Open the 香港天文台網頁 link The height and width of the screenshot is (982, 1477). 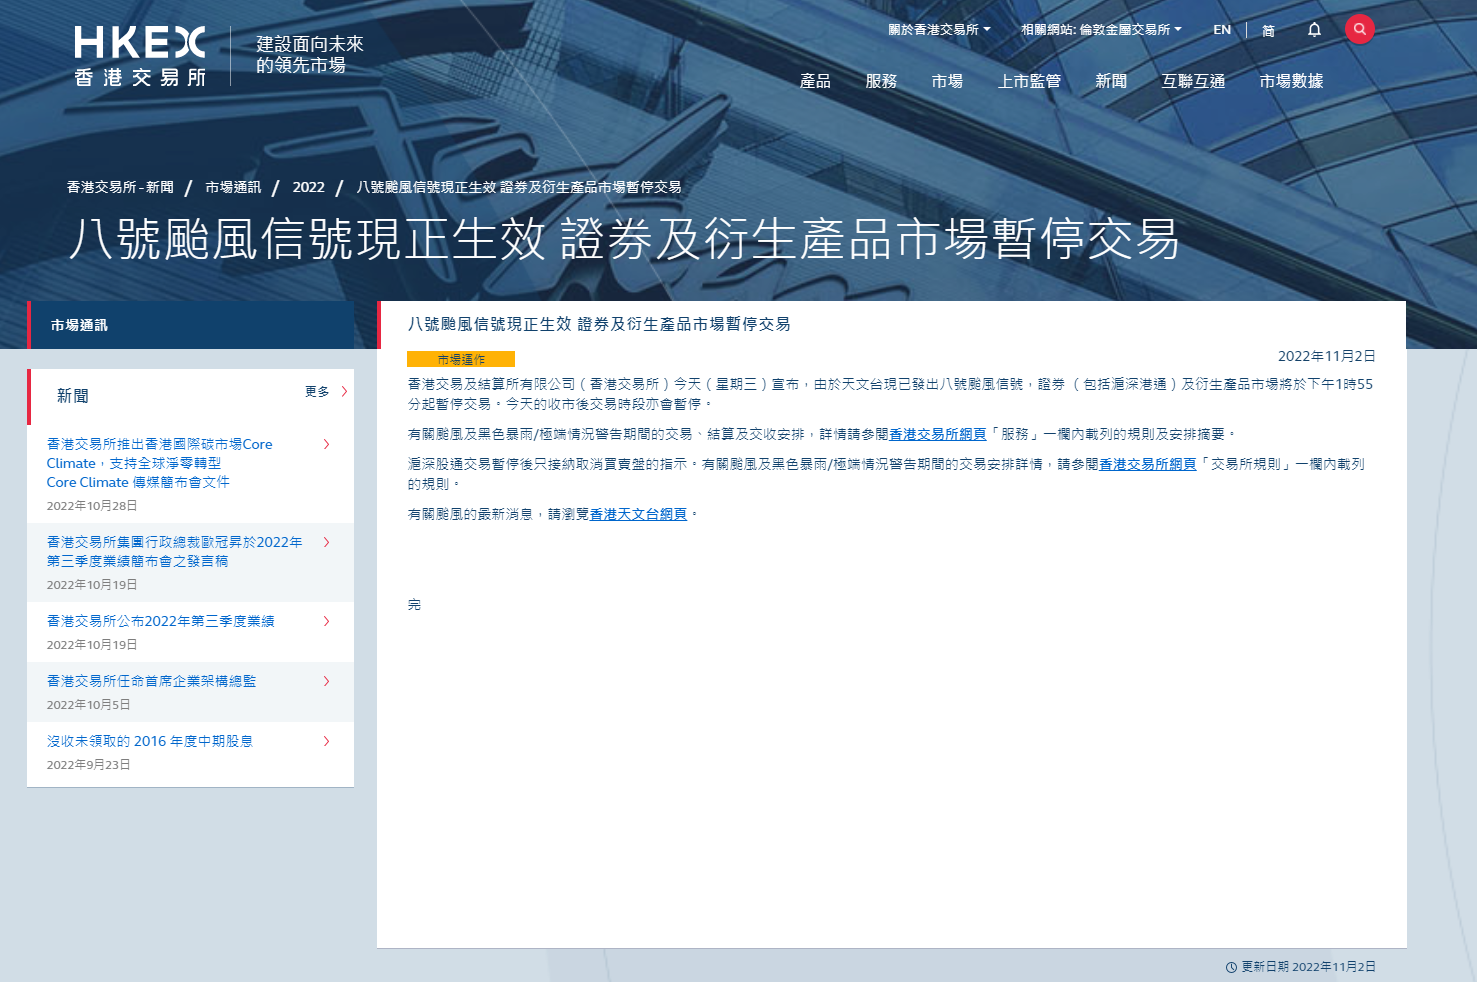(x=638, y=514)
